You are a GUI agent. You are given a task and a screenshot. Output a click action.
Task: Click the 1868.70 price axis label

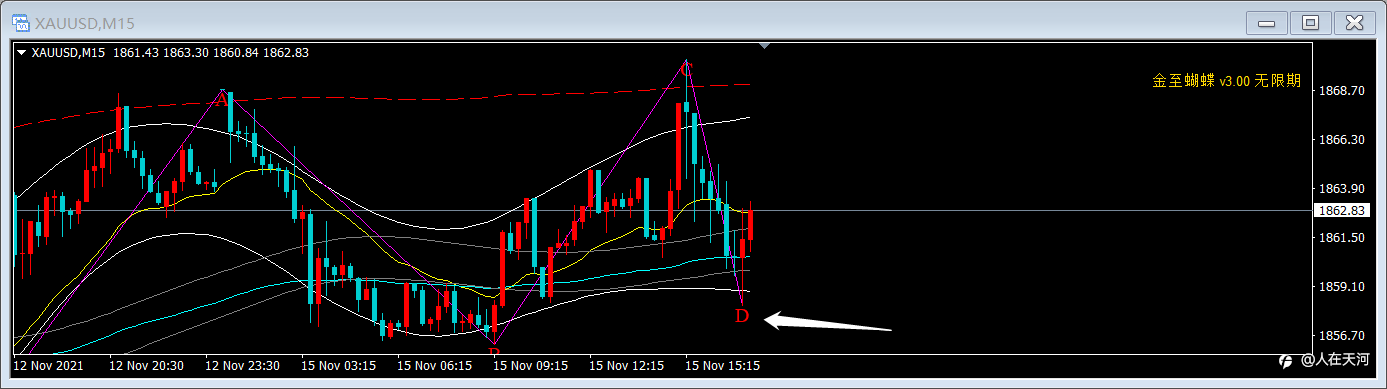(1341, 91)
